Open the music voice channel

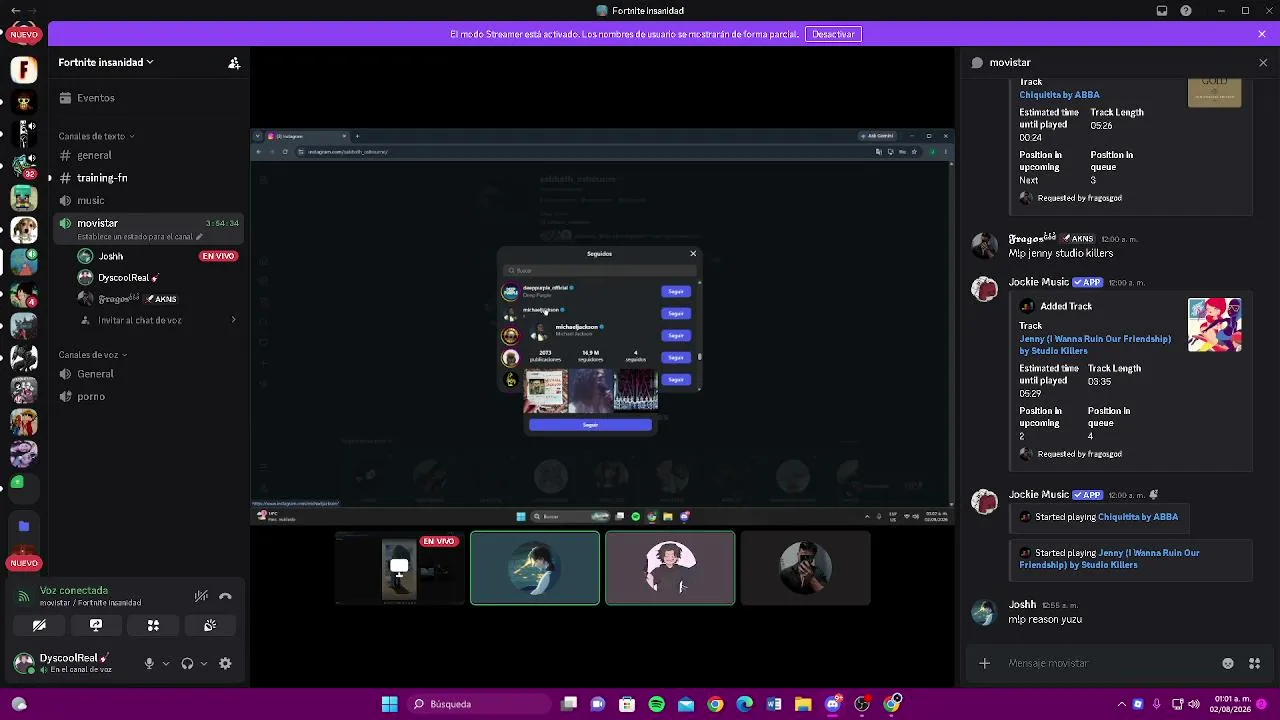point(150,201)
